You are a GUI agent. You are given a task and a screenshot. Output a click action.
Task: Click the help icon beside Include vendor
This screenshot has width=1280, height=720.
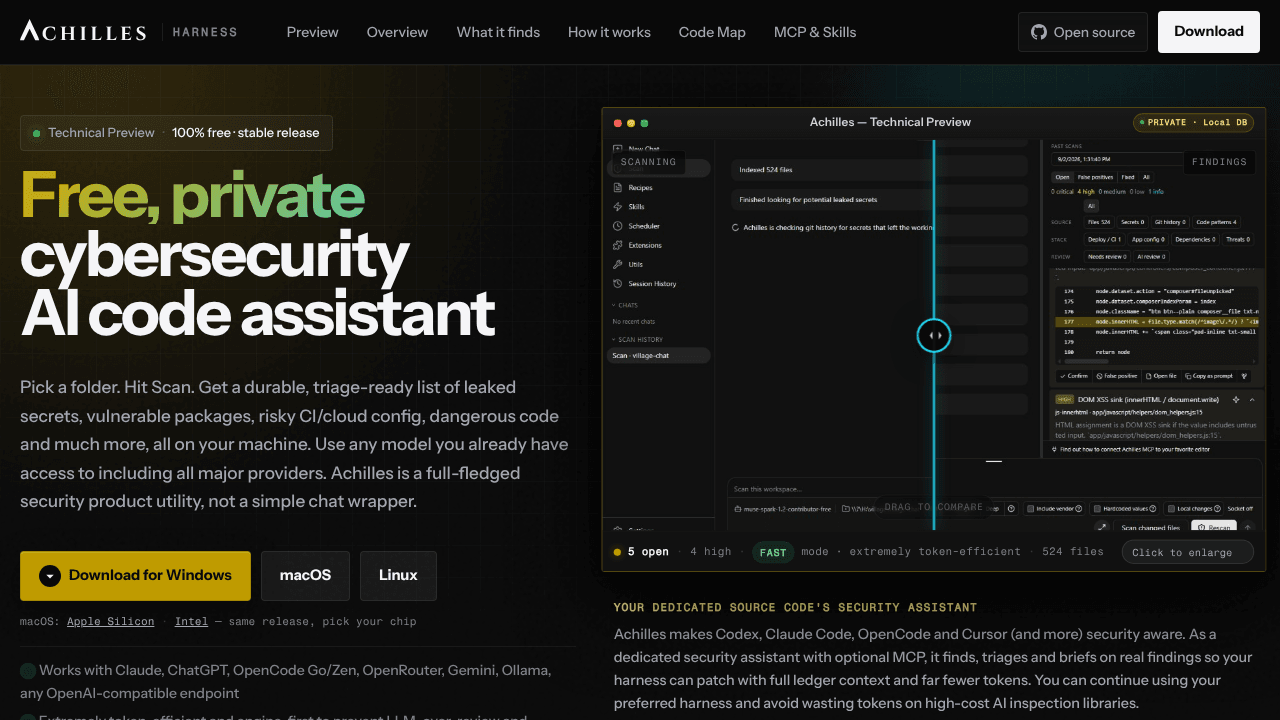click(x=1077, y=508)
